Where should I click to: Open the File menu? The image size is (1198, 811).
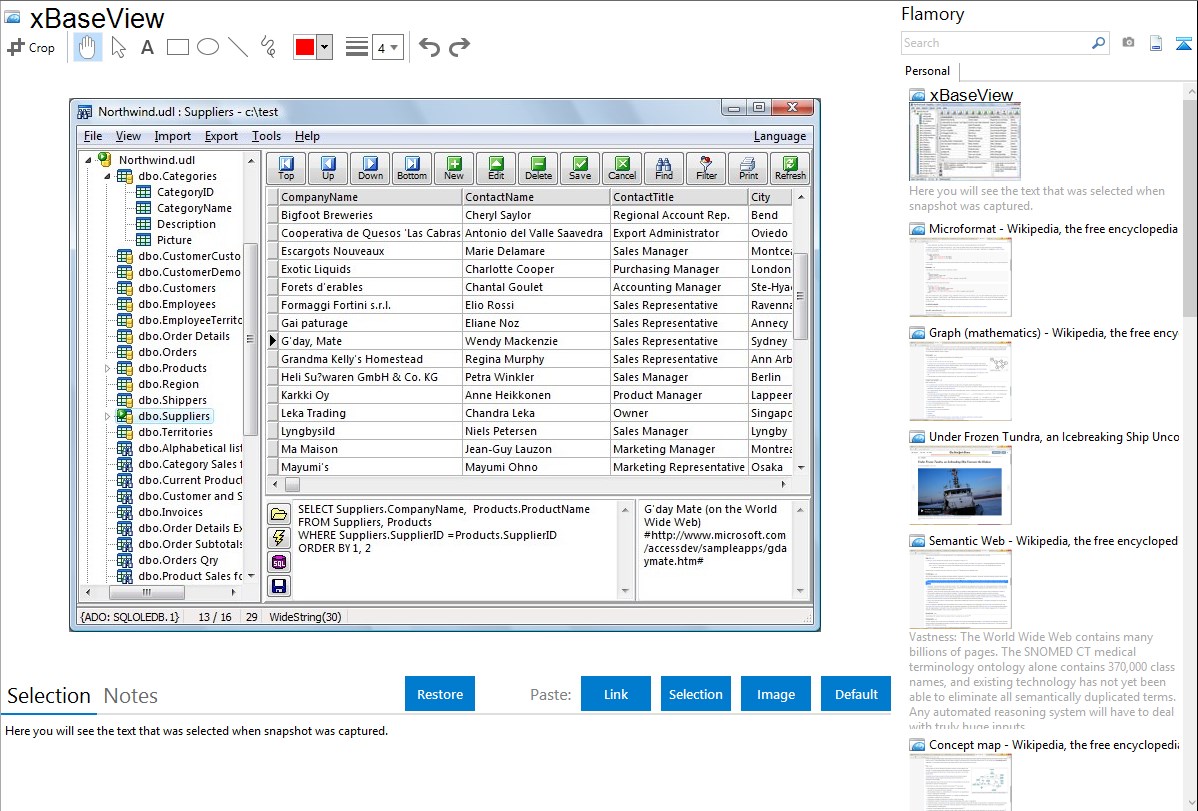coord(92,136)
